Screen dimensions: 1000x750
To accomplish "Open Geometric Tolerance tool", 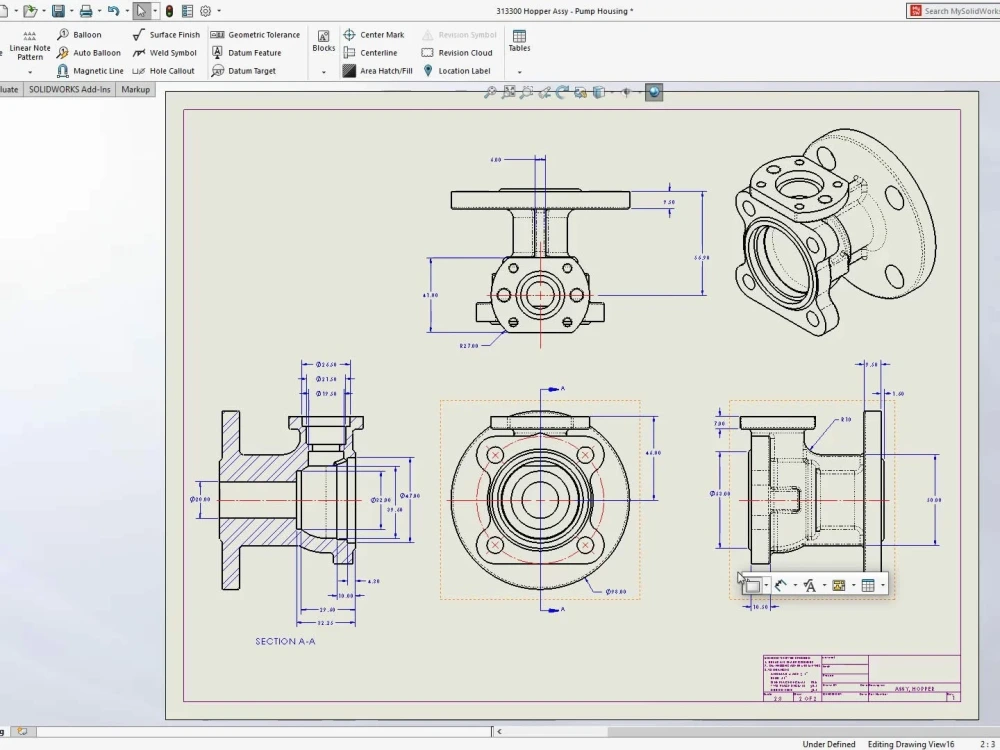I will point(255,34).
